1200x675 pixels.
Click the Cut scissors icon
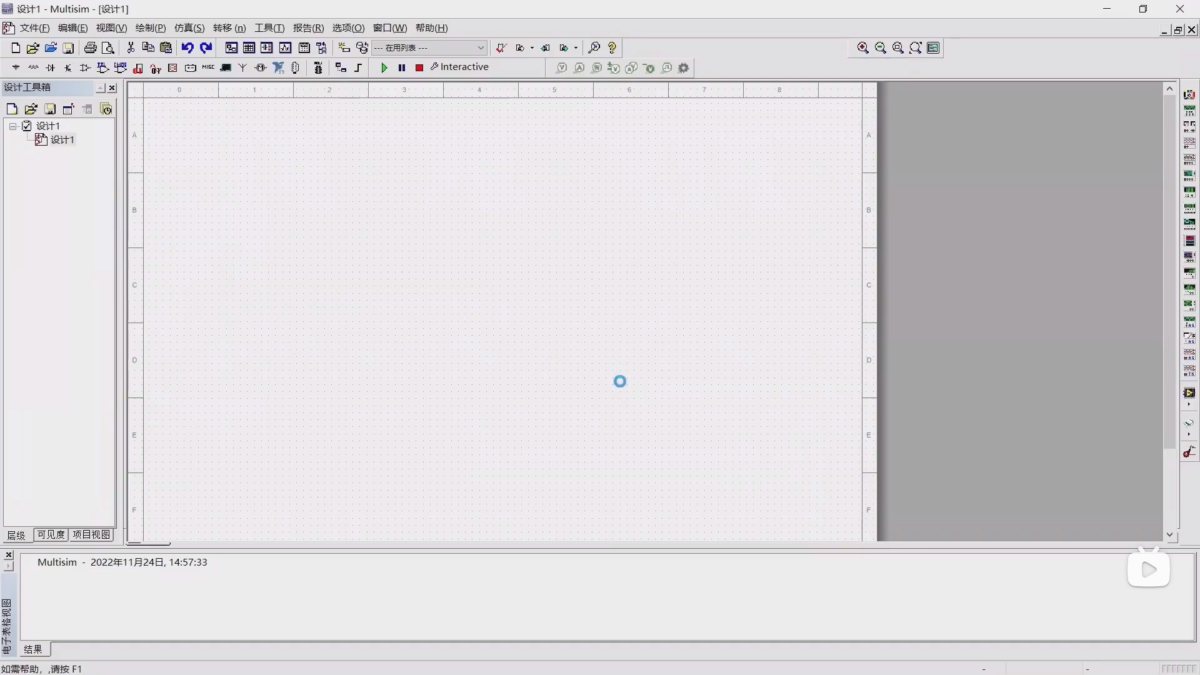[130, 48]
